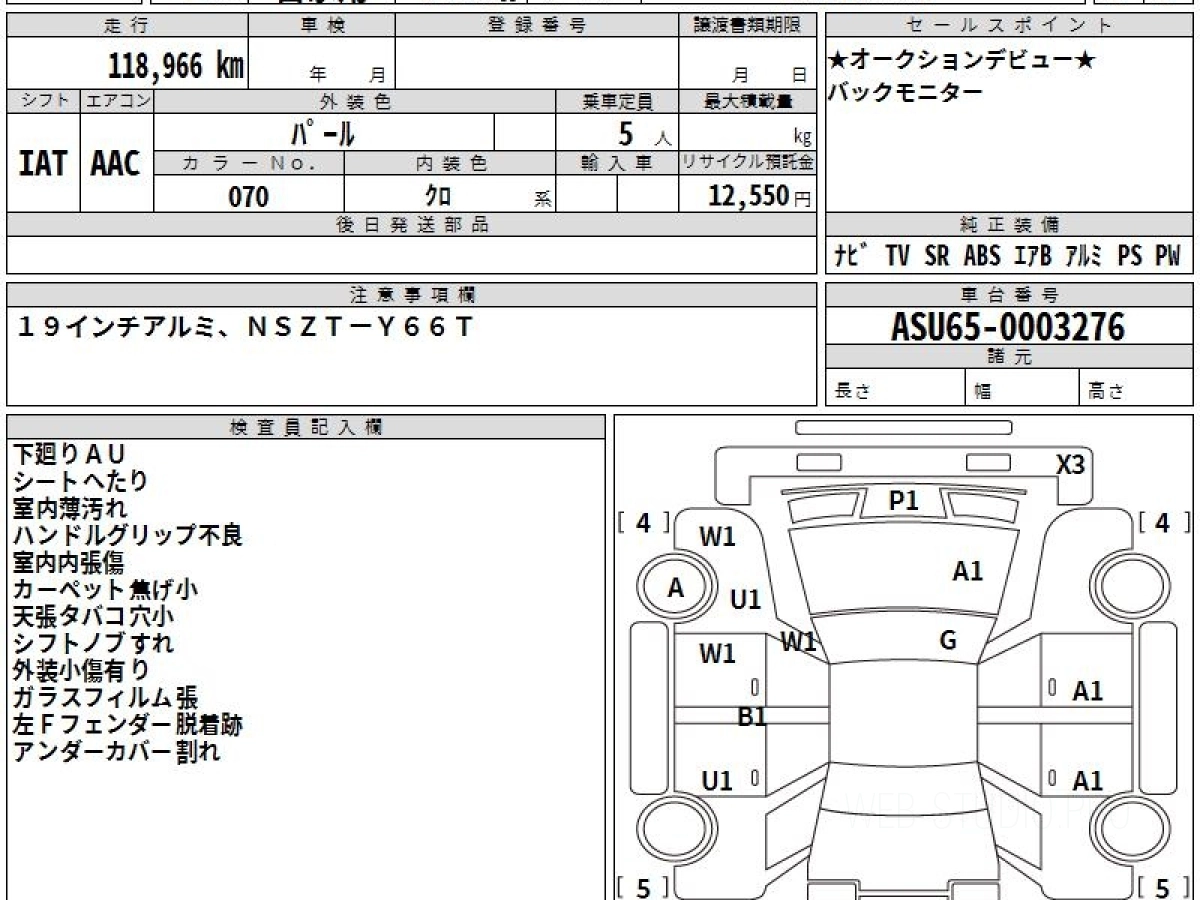1200x900 pixels.
Task: Click the SR equipment code
Action: 937,256
